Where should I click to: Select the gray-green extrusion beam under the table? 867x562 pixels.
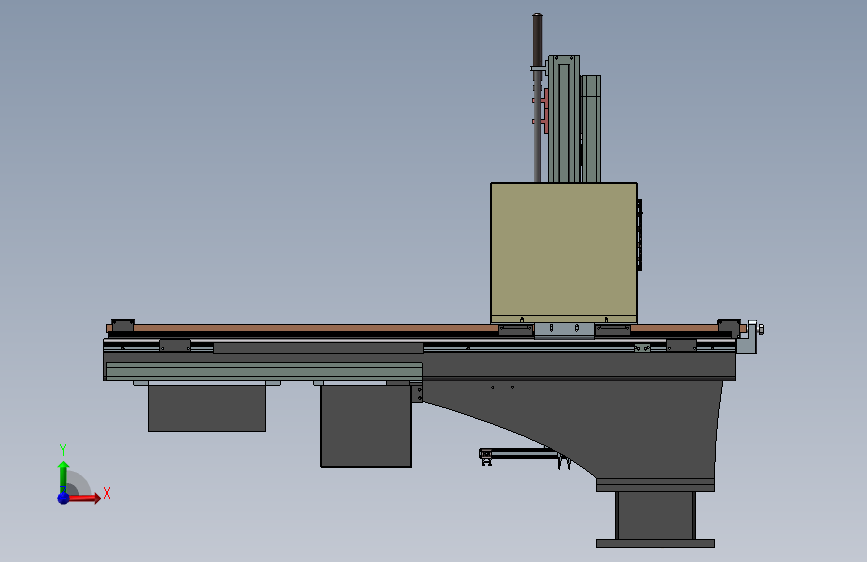(264, 371)
